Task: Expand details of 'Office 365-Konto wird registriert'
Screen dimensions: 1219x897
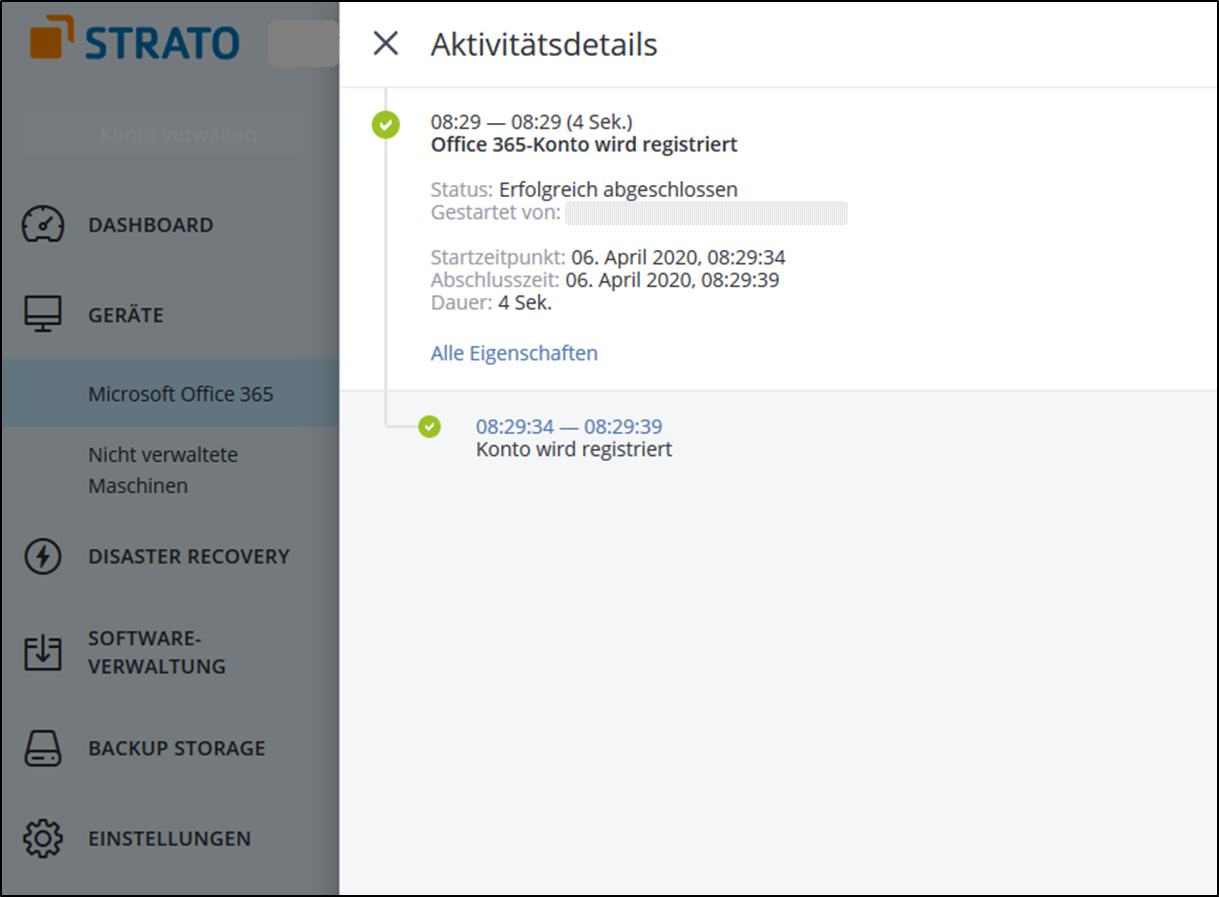Action: (x=584, y=144)
